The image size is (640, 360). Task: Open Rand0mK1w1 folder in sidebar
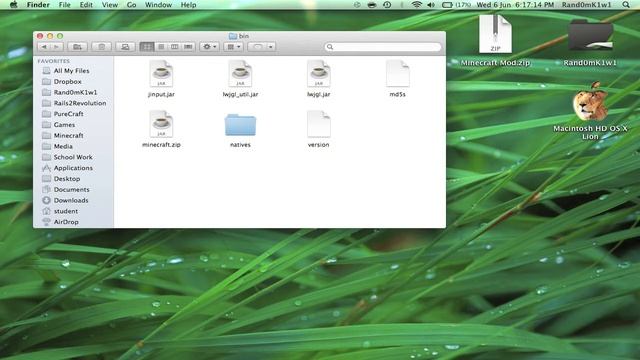(x=75, y=92)
